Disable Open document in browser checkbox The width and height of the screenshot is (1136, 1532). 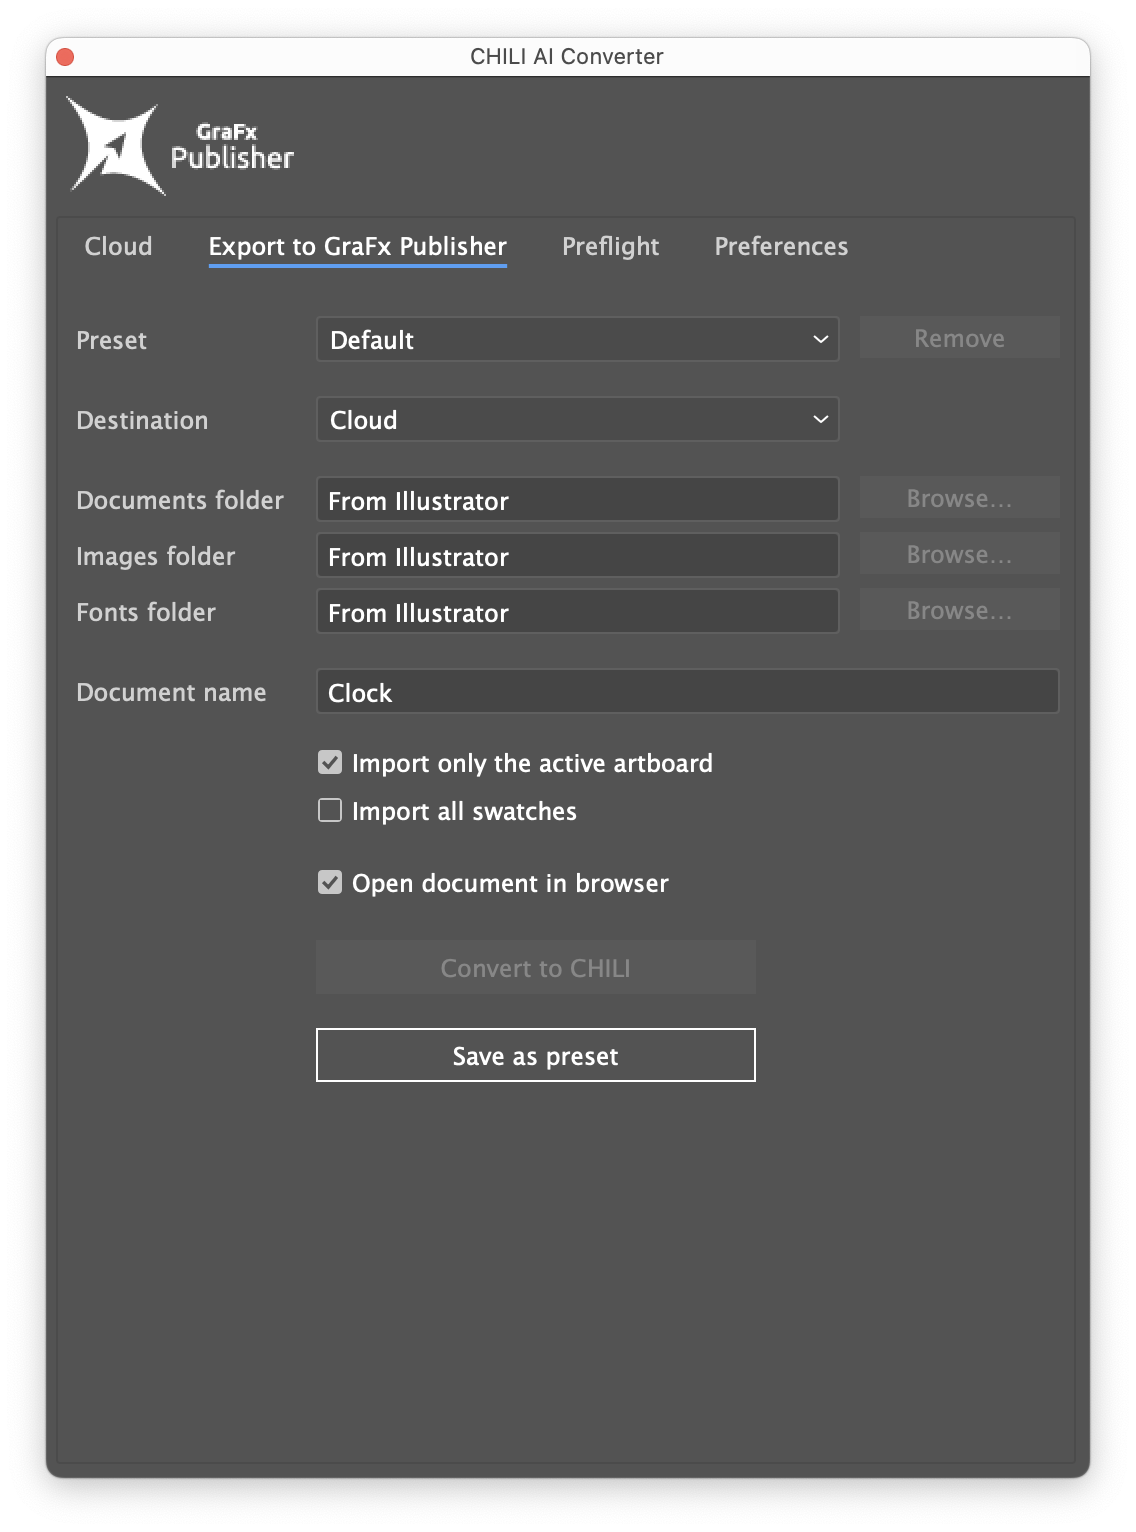point(330,882)
